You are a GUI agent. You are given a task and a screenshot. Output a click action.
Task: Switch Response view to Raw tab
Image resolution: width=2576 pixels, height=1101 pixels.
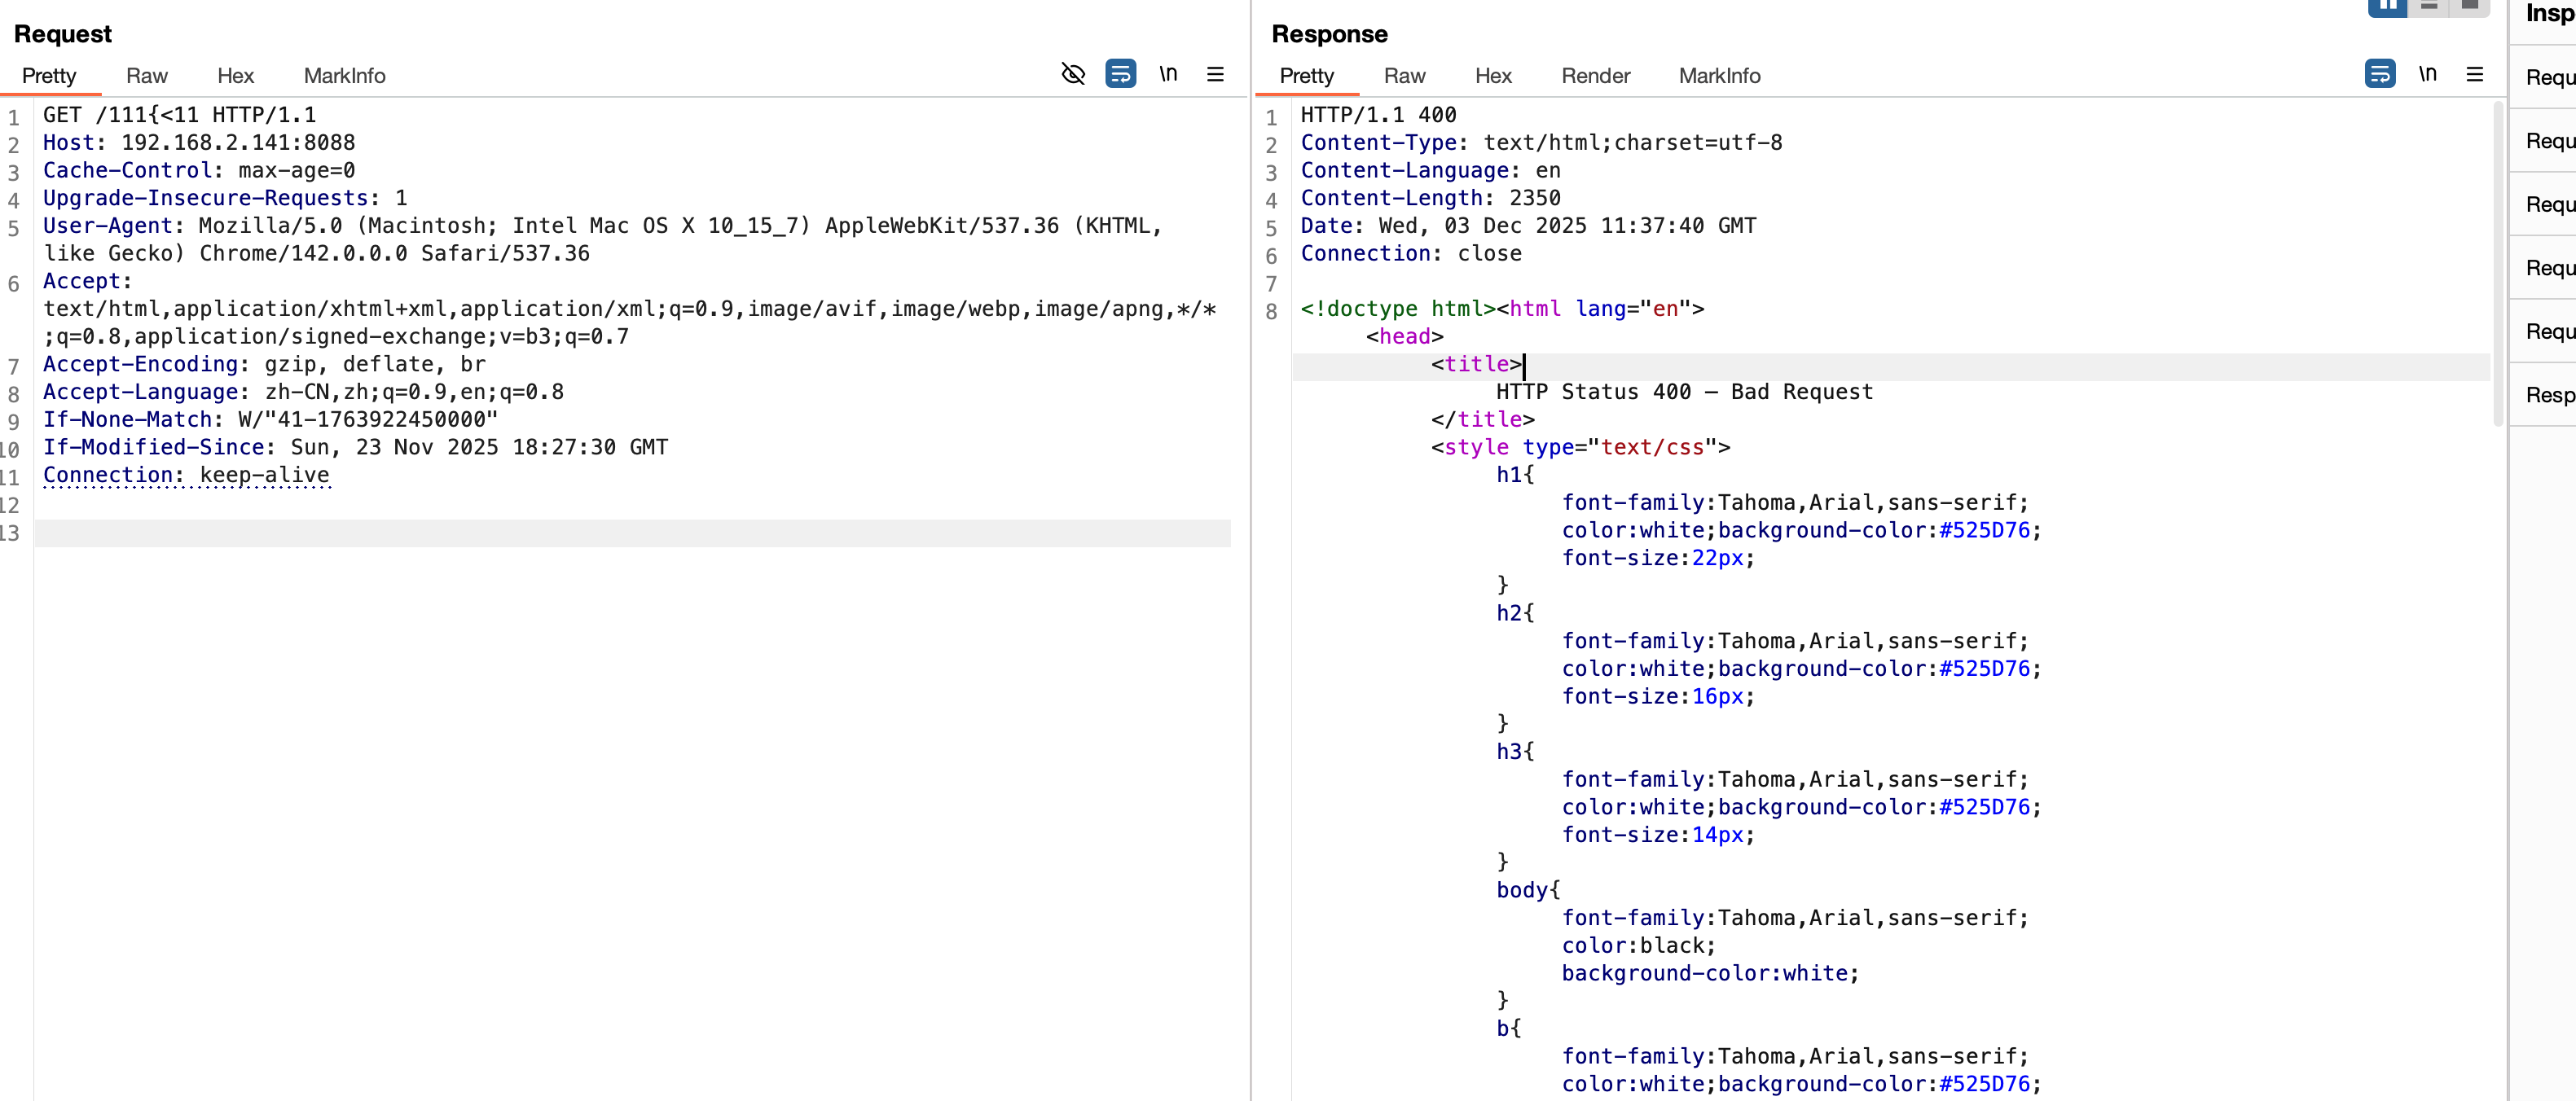tap(1404, 76)
